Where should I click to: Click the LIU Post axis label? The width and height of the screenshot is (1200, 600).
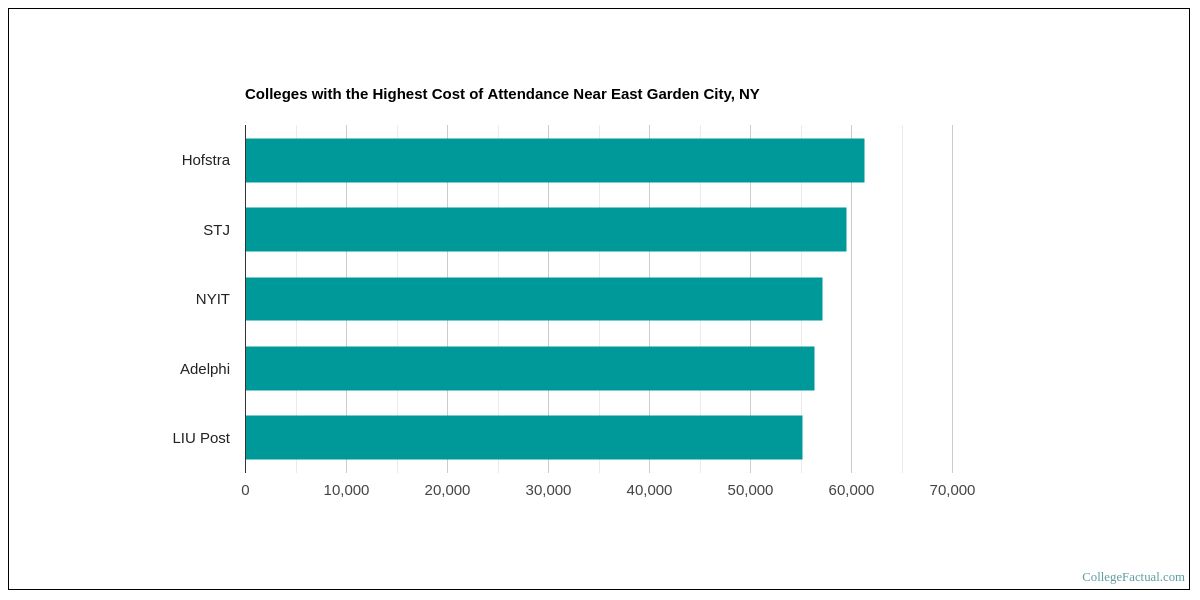pyautogui.click(x=200, y=437)
